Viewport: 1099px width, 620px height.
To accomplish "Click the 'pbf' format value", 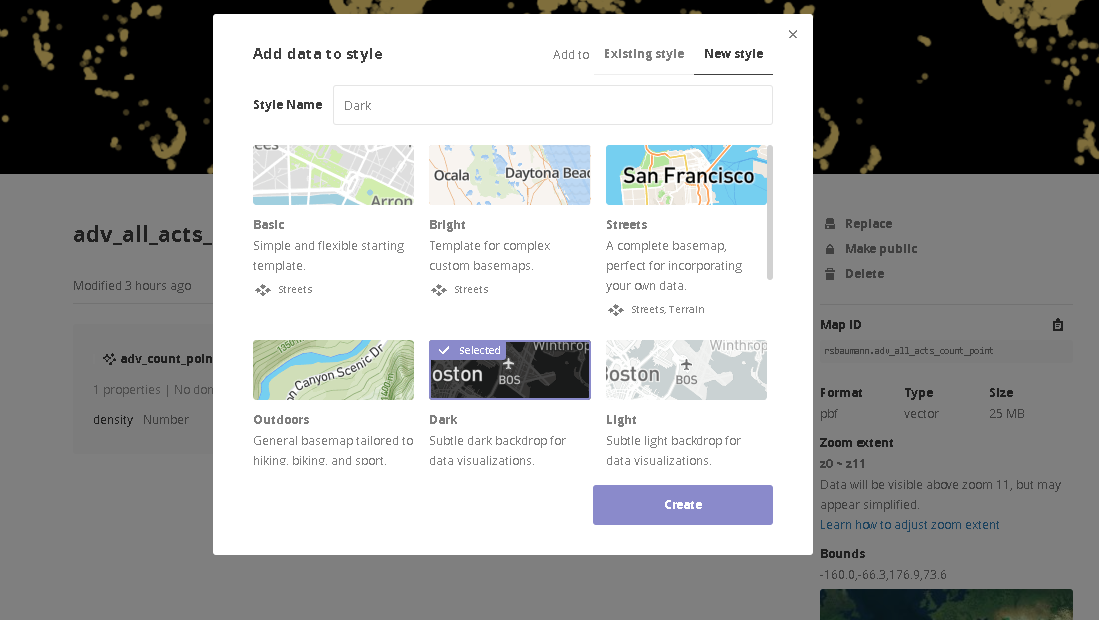I will tap(828, 414).
